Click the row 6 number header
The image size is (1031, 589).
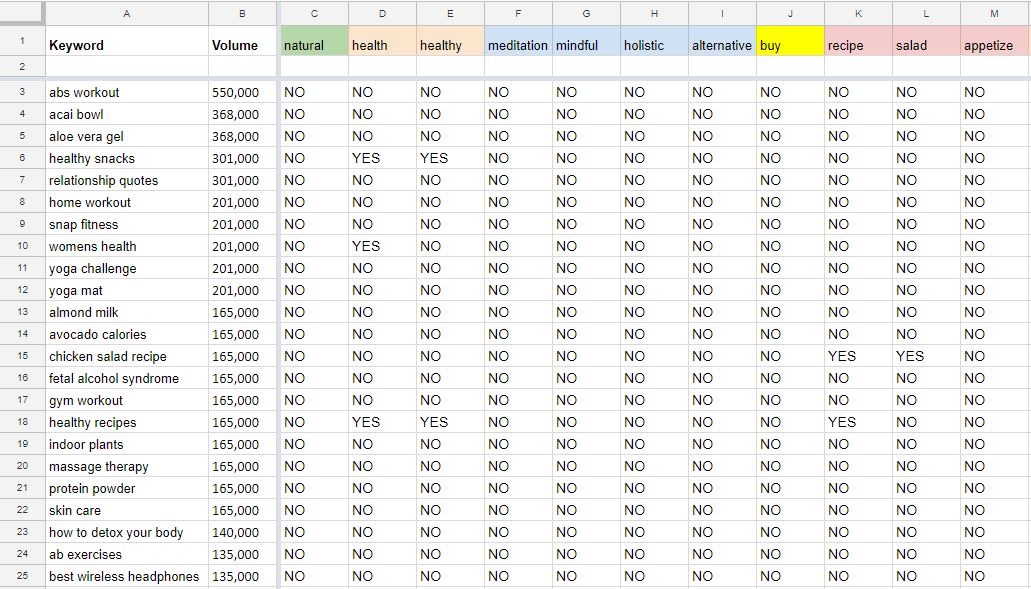click(22, 158)
